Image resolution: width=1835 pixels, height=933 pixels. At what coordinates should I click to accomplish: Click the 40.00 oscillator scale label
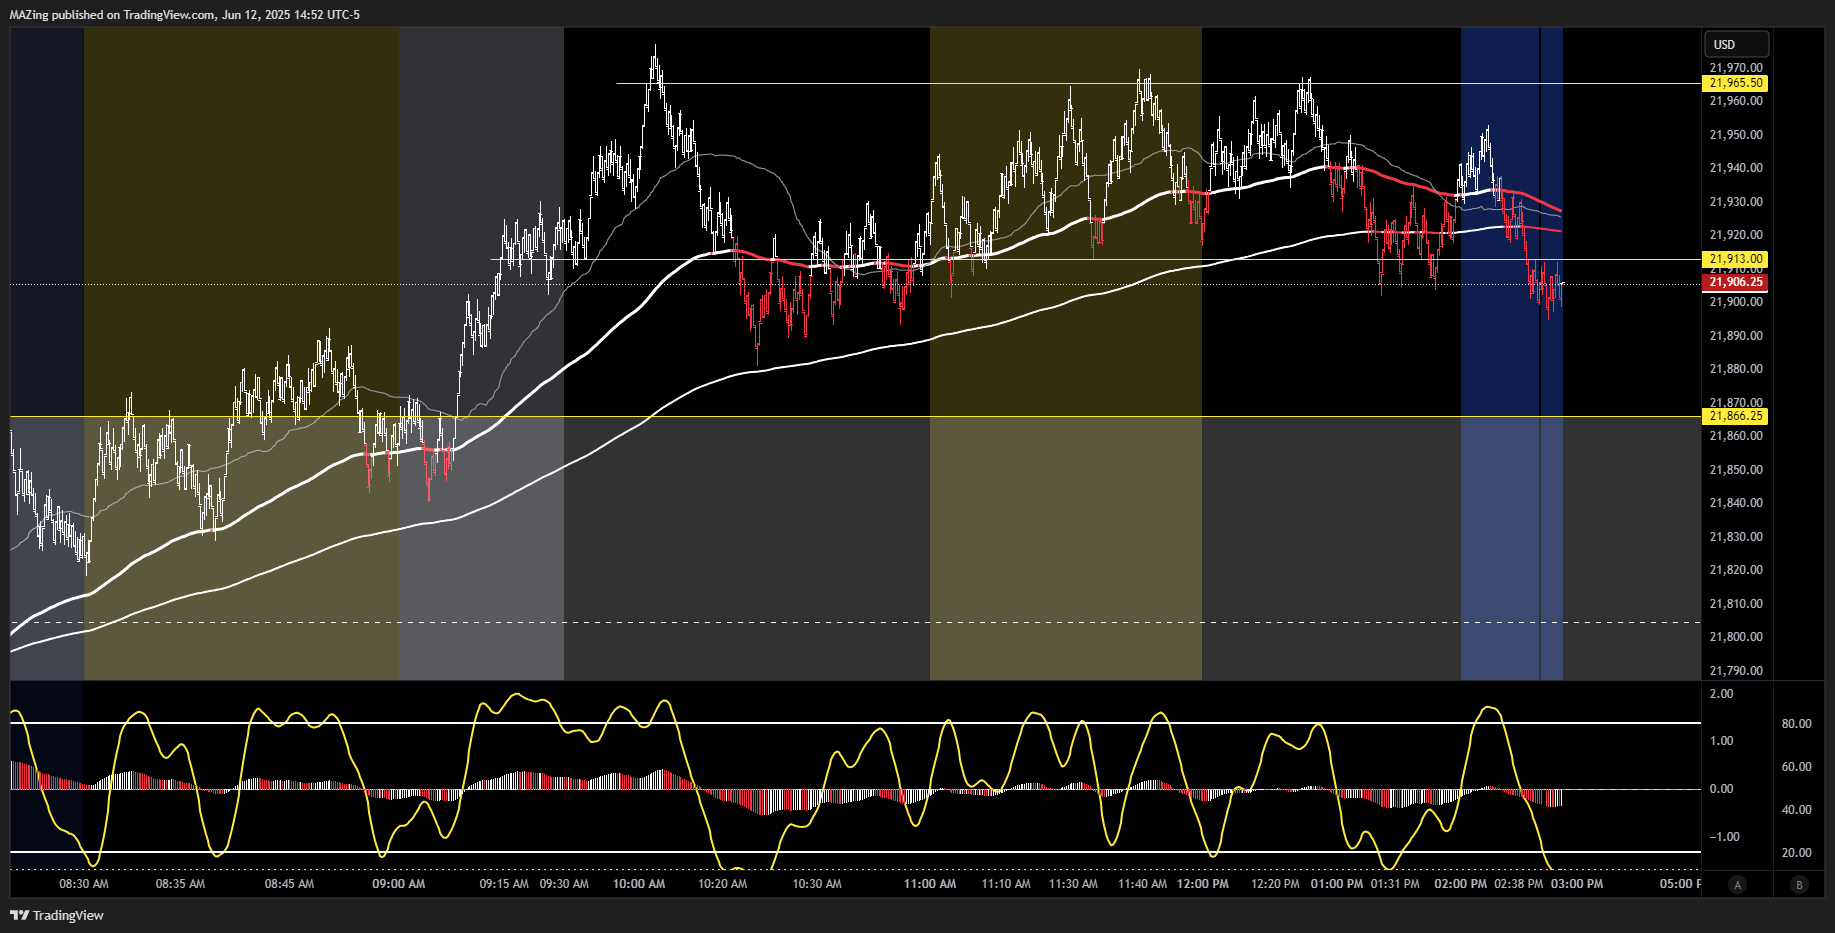point(1797,810)
